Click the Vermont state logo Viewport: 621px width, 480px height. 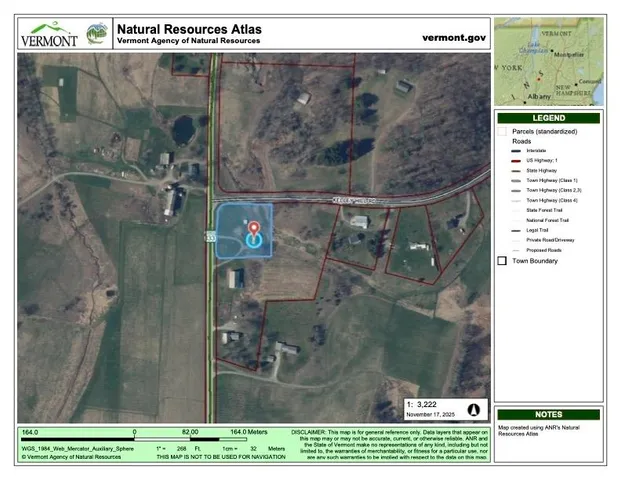49,34
